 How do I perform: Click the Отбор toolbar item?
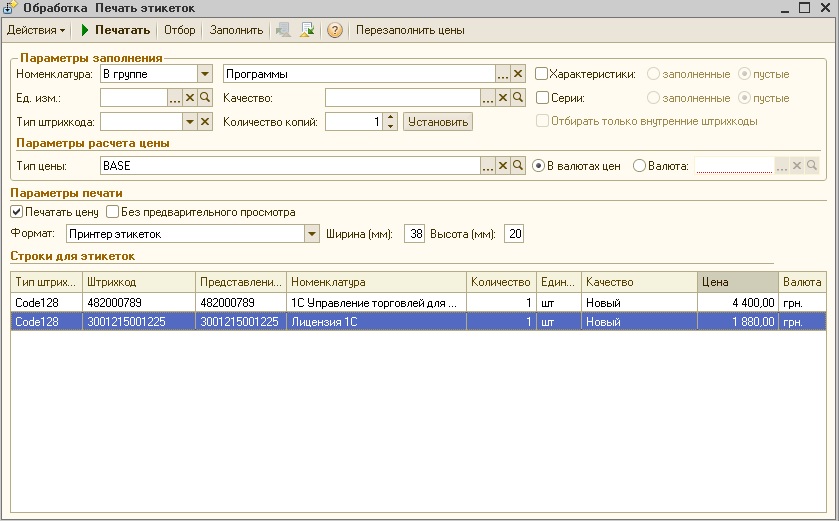click(180, 30)
